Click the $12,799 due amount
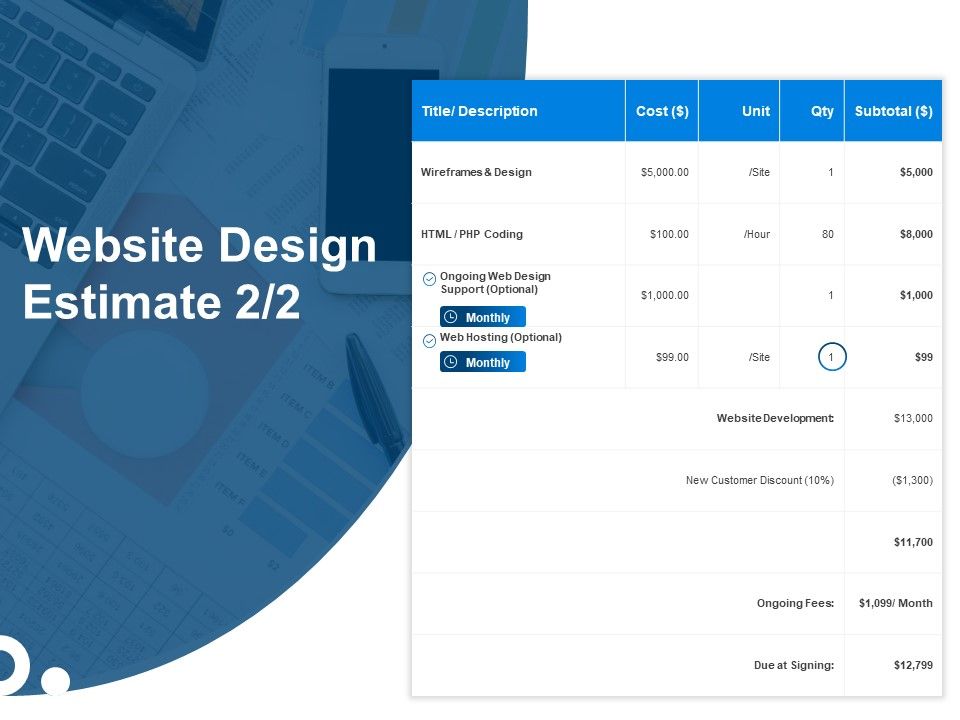Screen dimensions: 960x720 (913, 665)
